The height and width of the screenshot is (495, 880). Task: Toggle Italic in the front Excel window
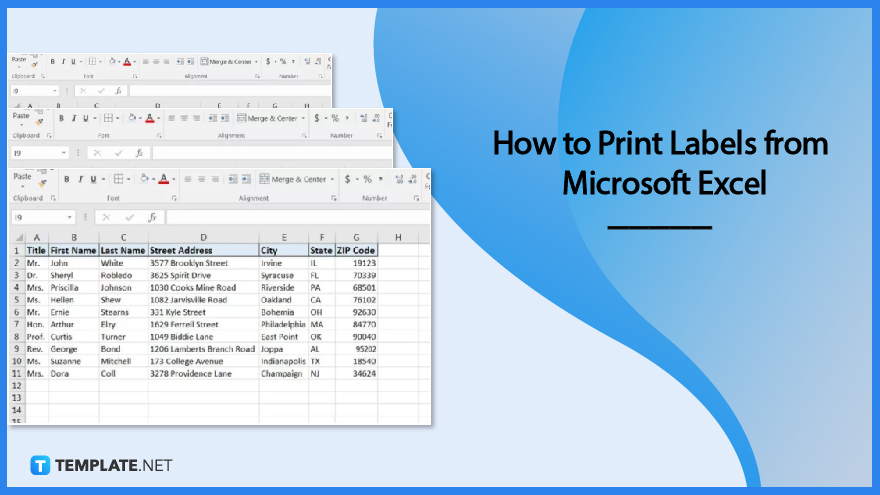point(80,179)
